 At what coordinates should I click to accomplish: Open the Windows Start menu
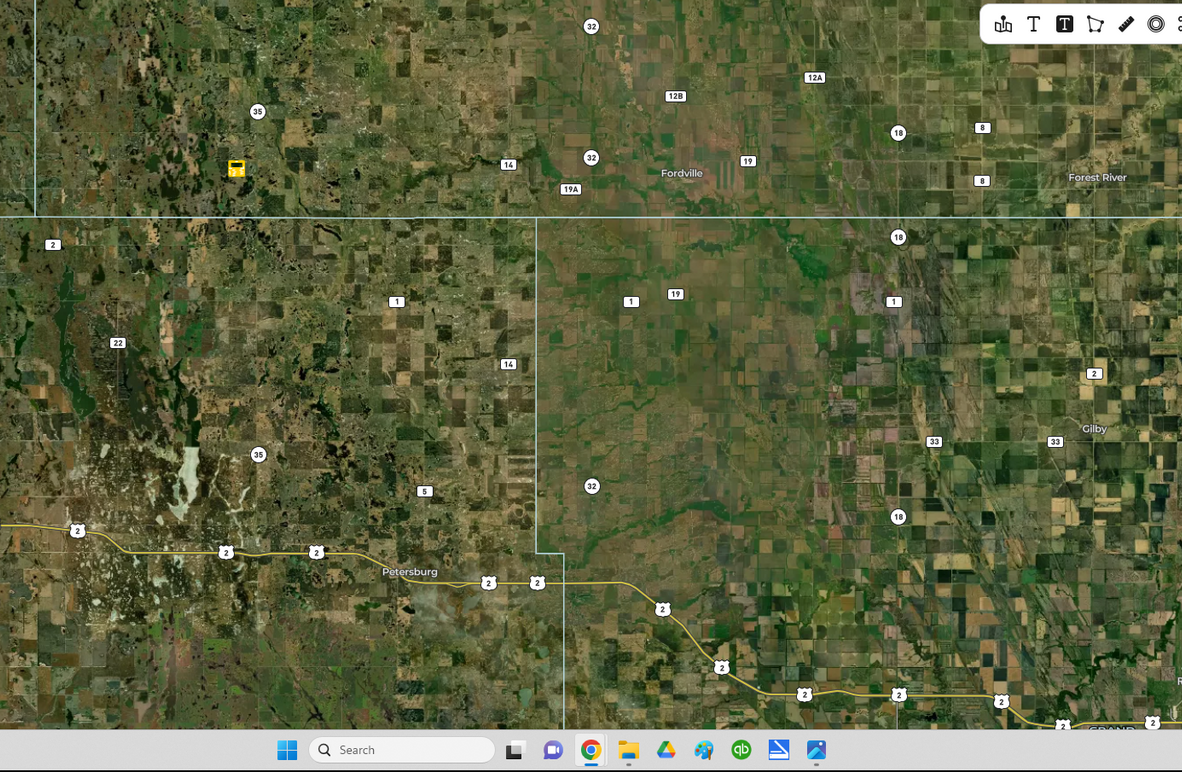coord(287,750)
